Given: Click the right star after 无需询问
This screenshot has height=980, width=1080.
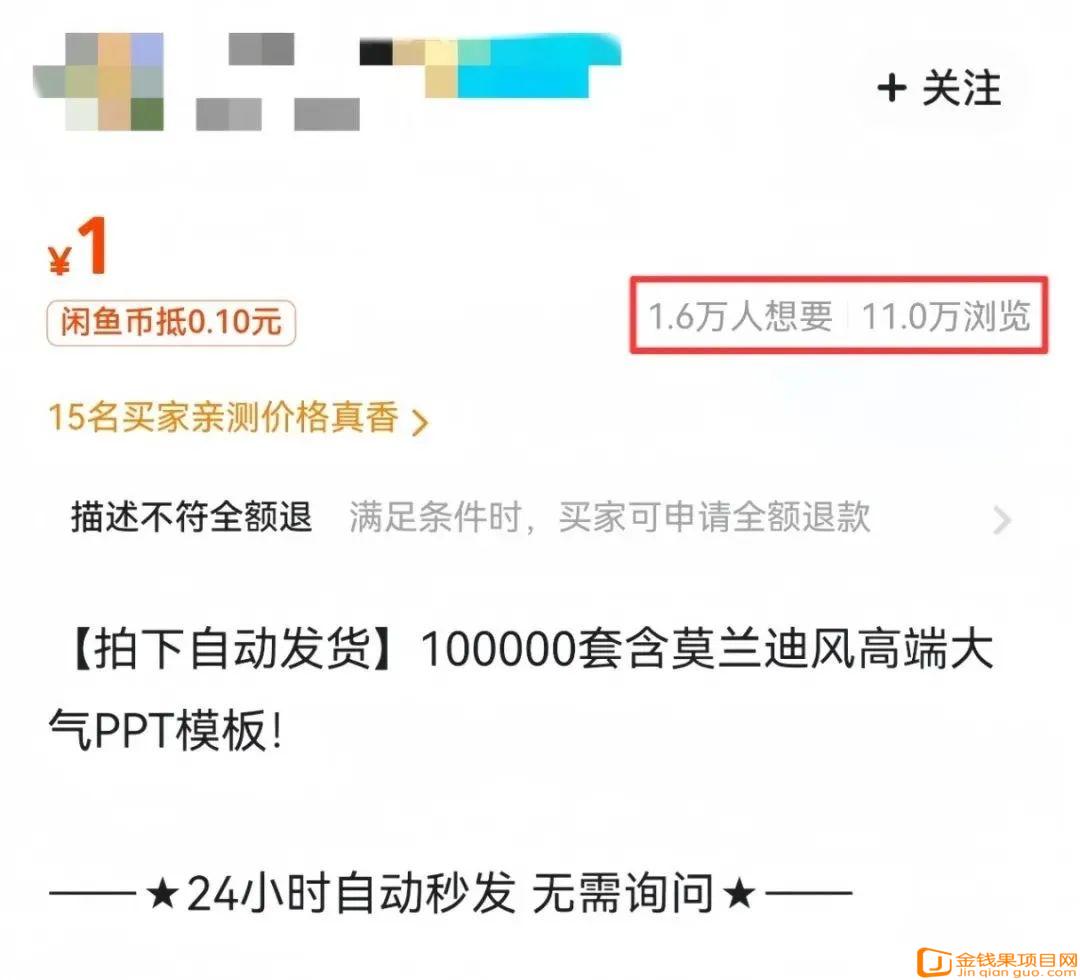Looking at the screenshot, I should [x=739, y=894].
